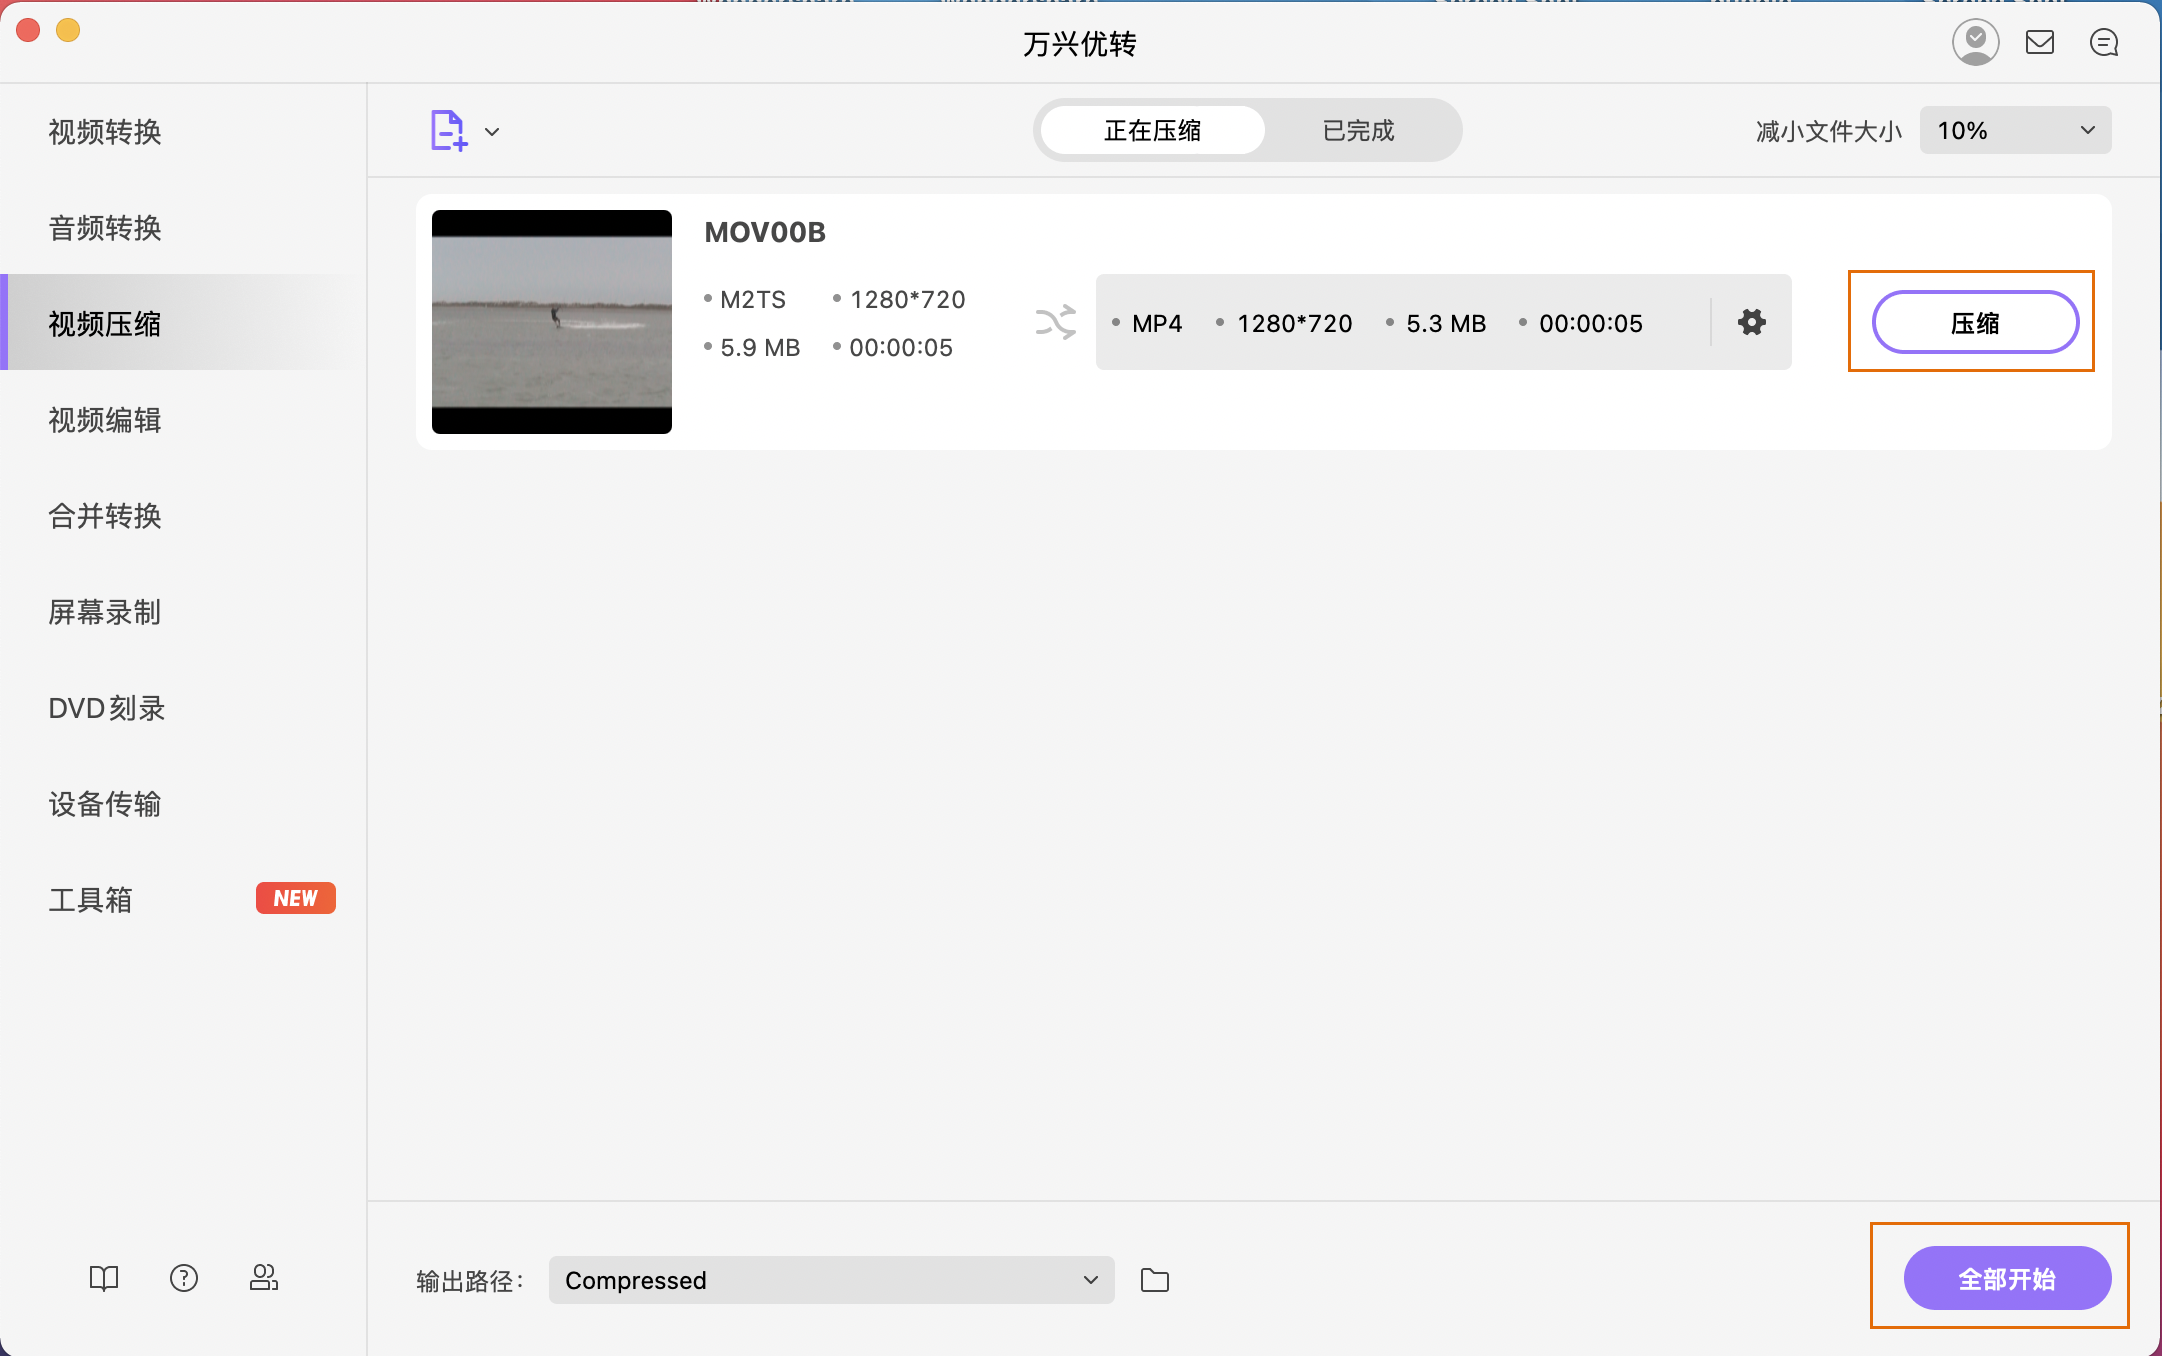2162x1356 pixels.
Task: Click the user account icon top right
Action: click(1975, 42)
